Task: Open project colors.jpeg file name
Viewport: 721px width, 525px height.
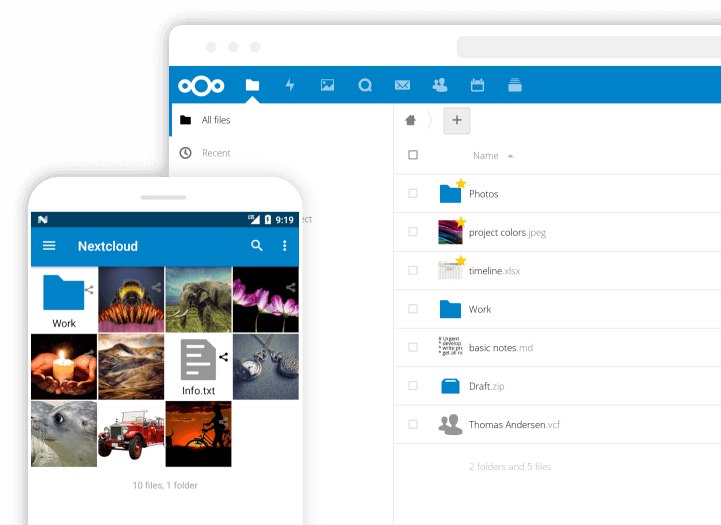Action: point(507,233)
